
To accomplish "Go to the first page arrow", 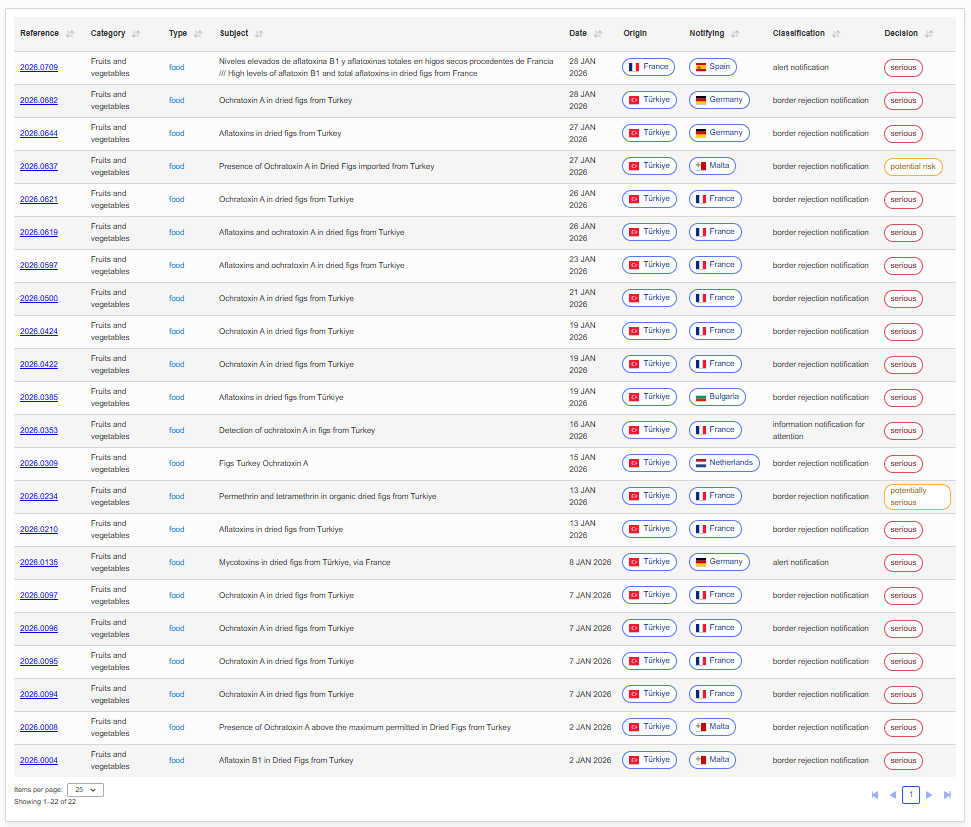I will 875,795.
